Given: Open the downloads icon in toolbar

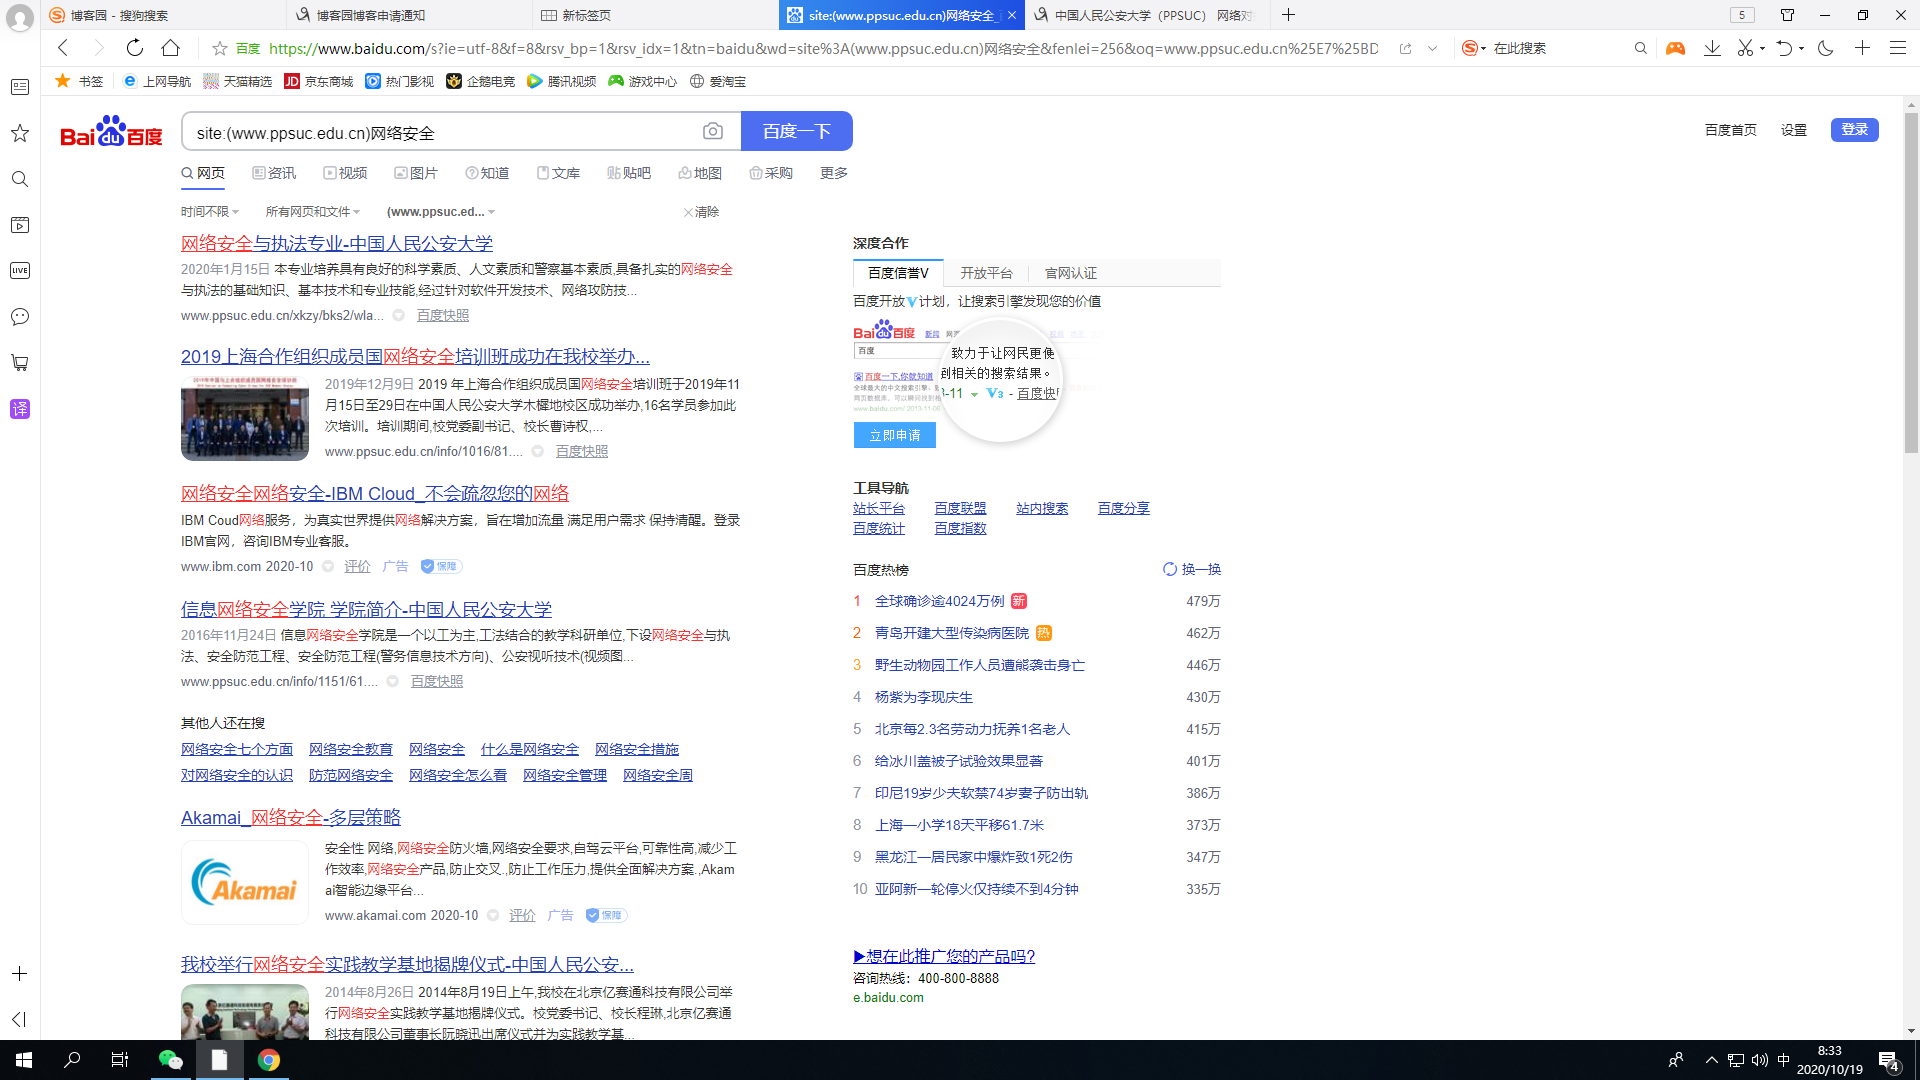Looking at the screenshot, I should point(1712,48).
